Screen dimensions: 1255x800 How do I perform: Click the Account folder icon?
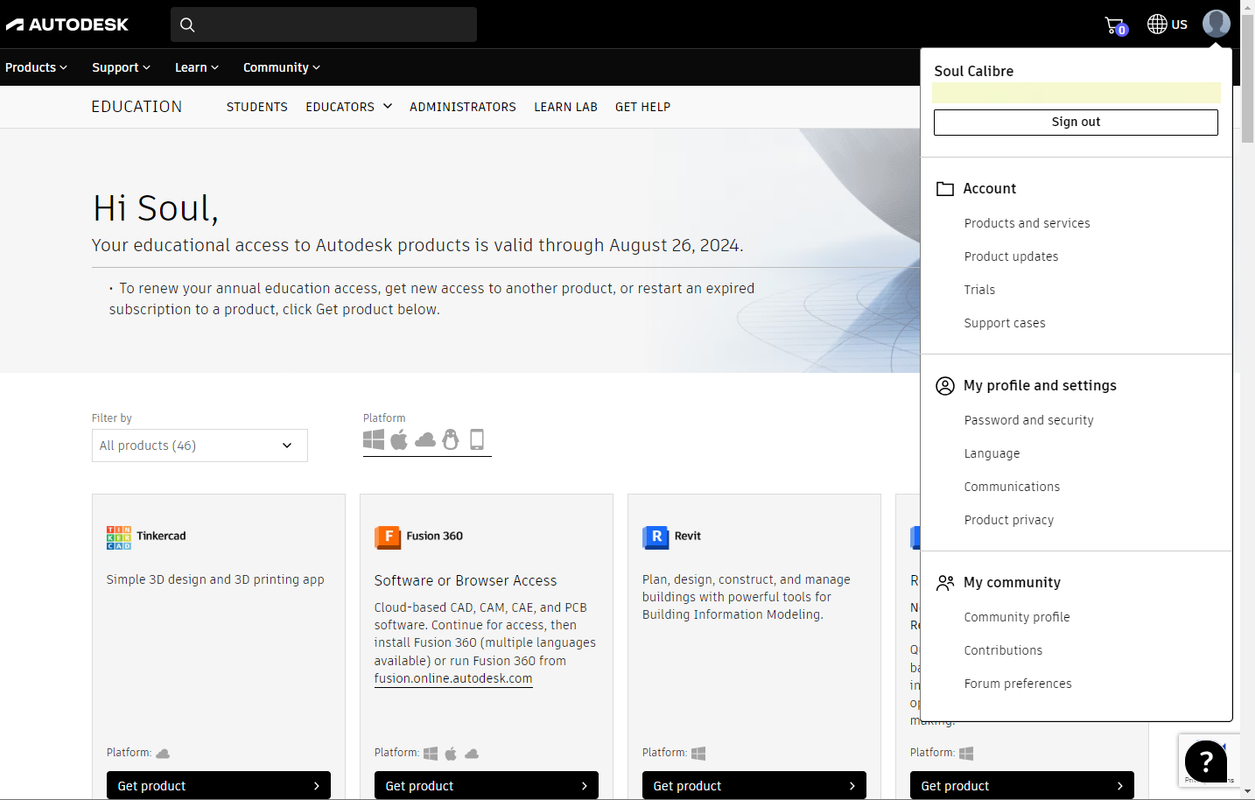pyautogui.click(x=945, y=189)
